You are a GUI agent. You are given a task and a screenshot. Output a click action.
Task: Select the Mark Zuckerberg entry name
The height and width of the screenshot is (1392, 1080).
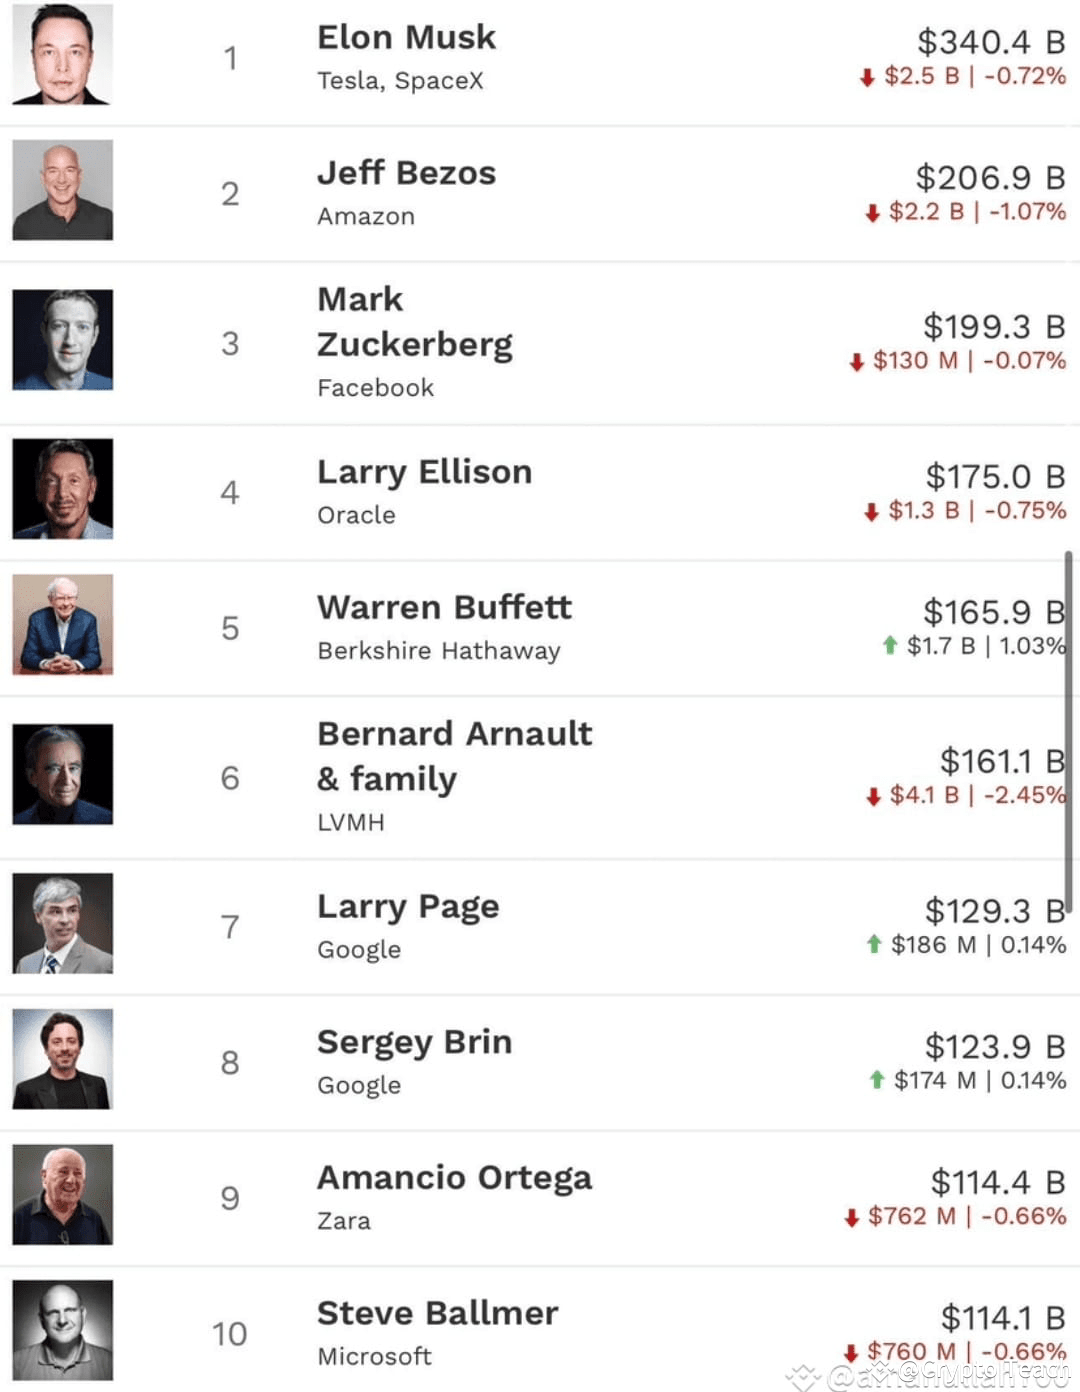point(415,322)
